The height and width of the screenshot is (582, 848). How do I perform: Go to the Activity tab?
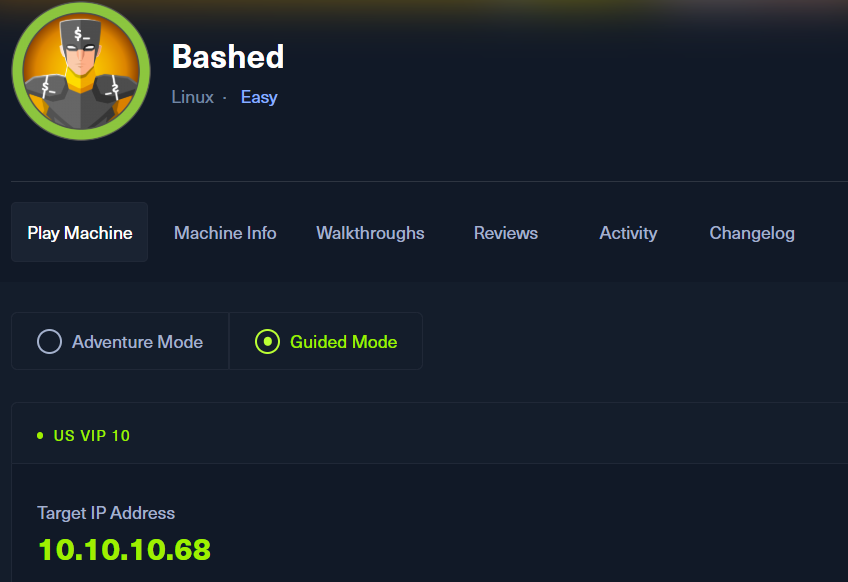click(628, 233)
